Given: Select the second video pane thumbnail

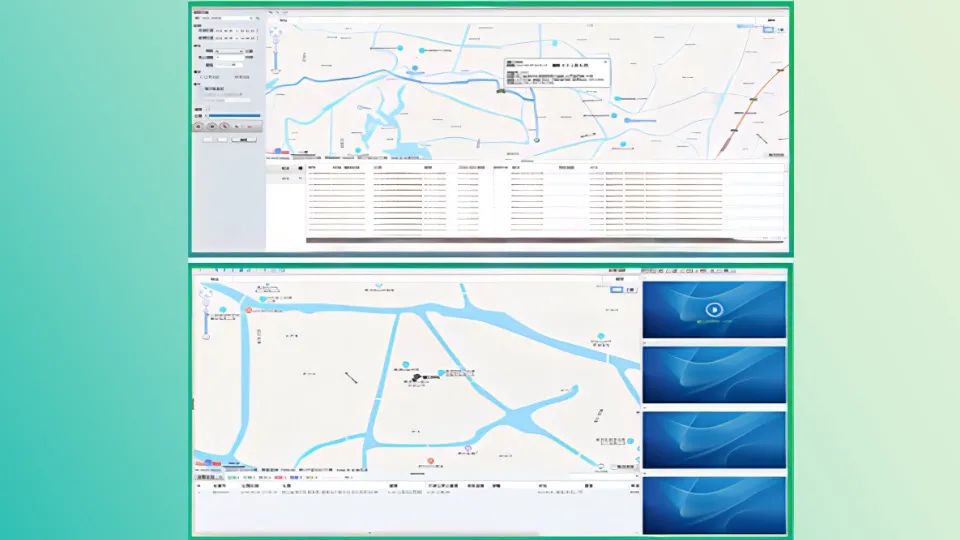Looking at the screenshot, I should point(713,374).
